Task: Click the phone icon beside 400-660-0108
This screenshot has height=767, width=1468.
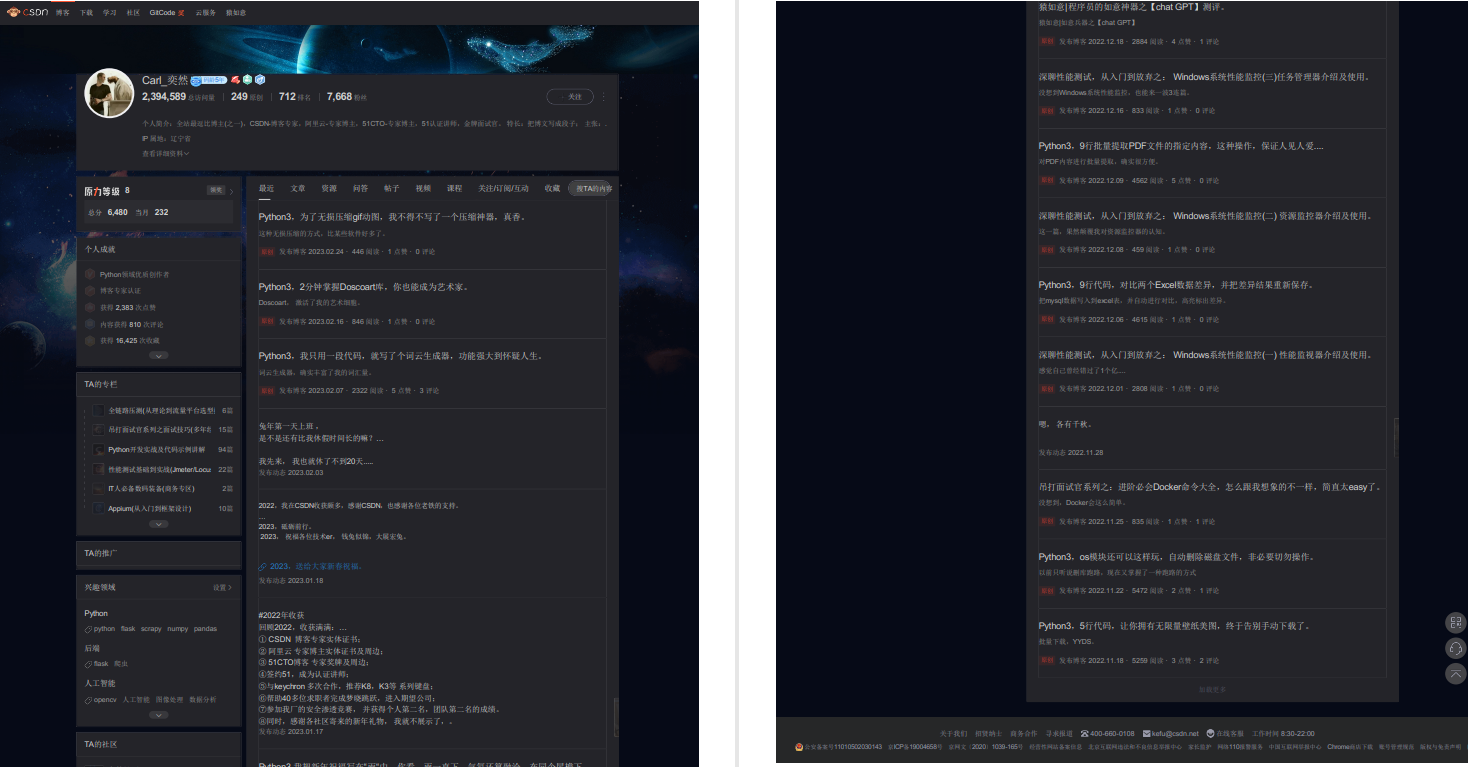Action: pos(1085,733)
